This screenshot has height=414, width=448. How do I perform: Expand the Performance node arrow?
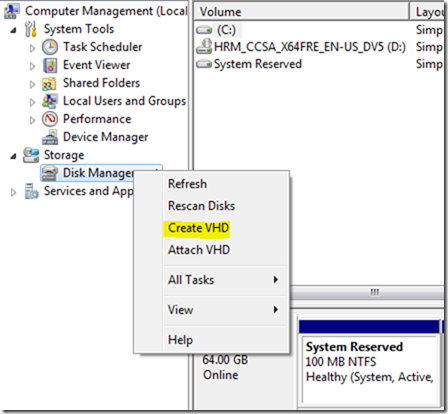tap(32, 120)
